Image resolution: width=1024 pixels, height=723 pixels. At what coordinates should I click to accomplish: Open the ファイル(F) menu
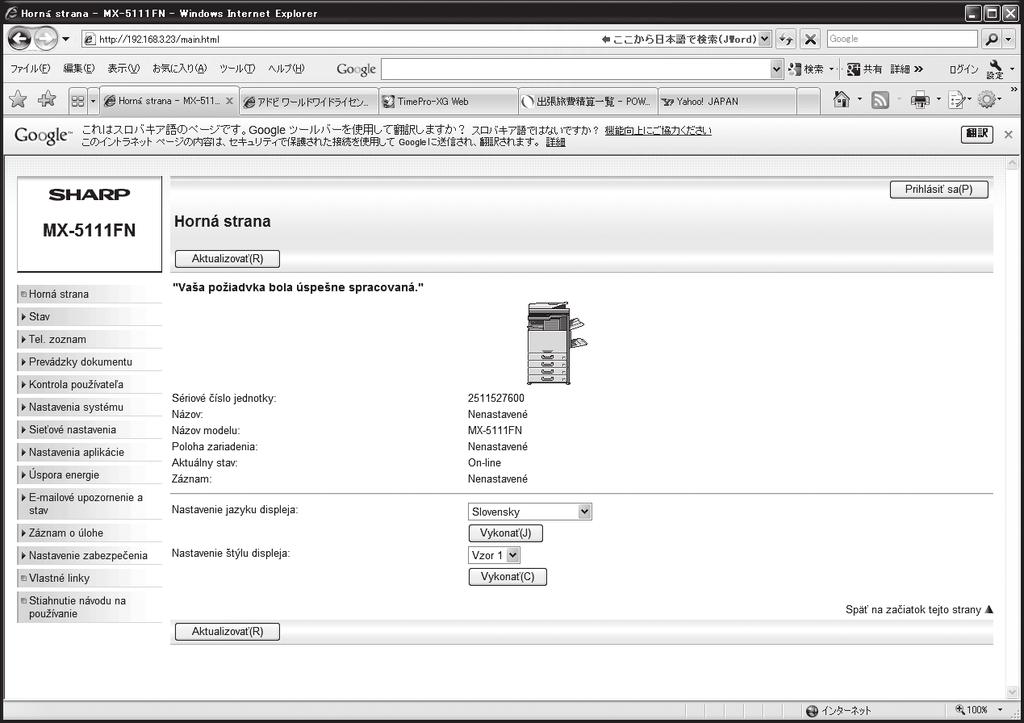[x=30, y=69]
